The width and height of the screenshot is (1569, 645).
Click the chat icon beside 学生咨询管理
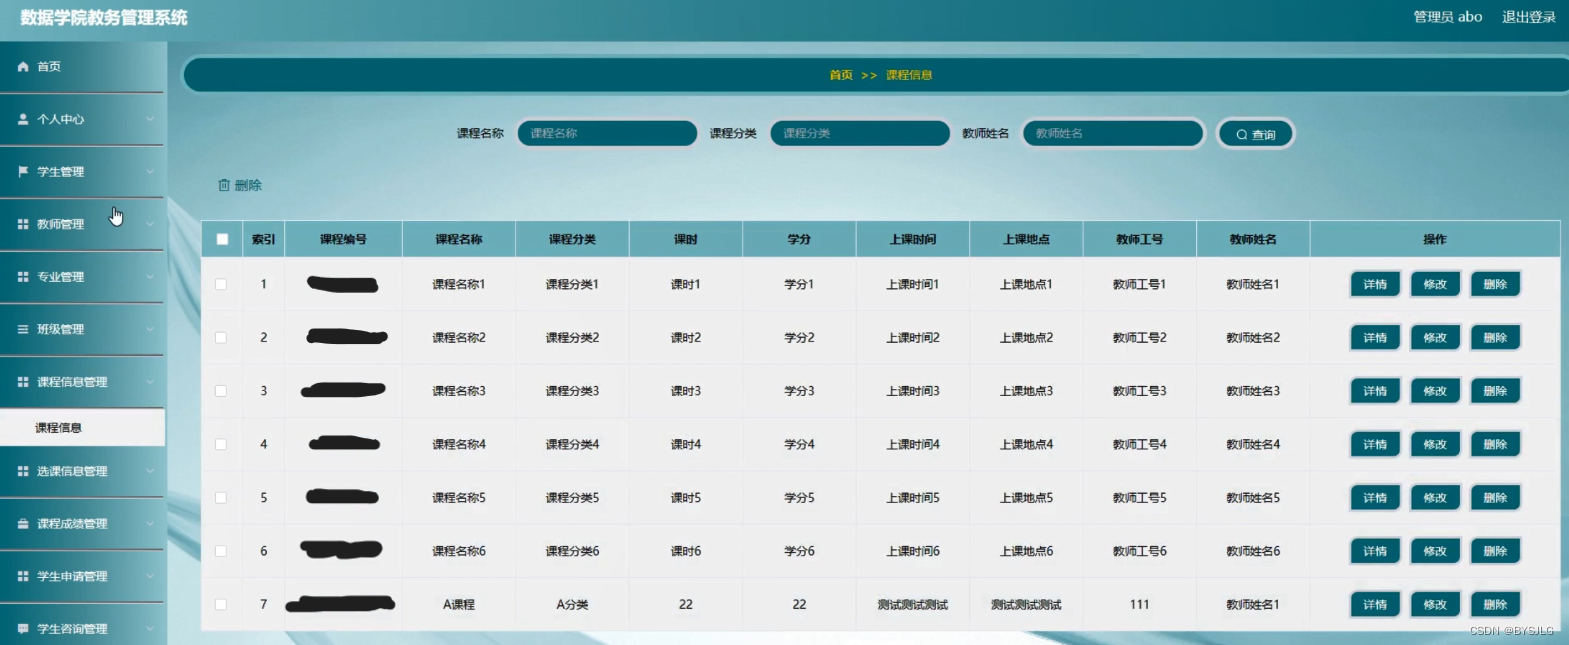[23, 629]
